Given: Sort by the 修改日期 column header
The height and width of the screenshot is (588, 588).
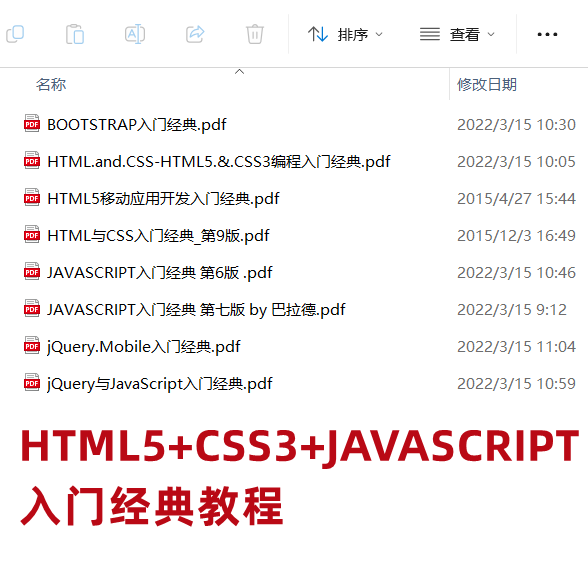Looking at the screenshot, I should [x=487, y=84].
